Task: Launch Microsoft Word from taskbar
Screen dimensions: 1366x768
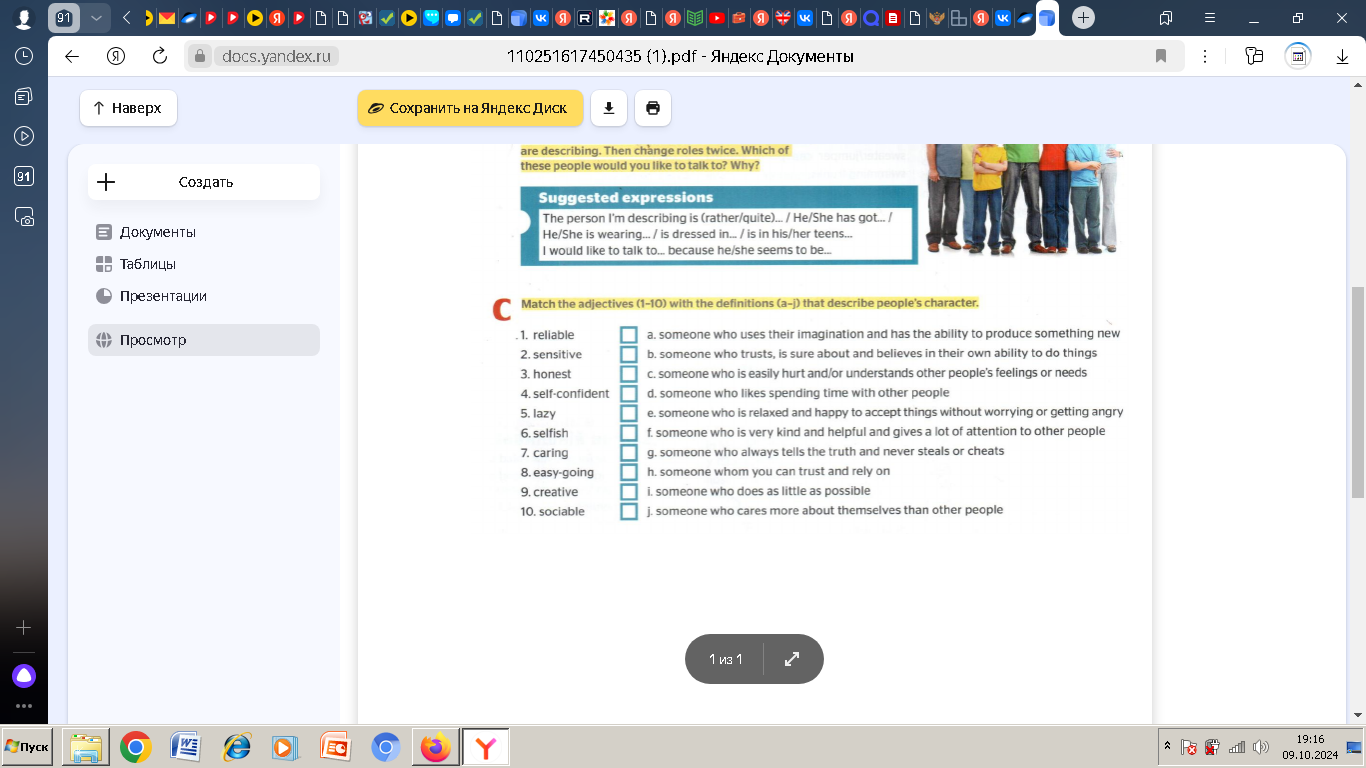Action: (x=185, y=747)
